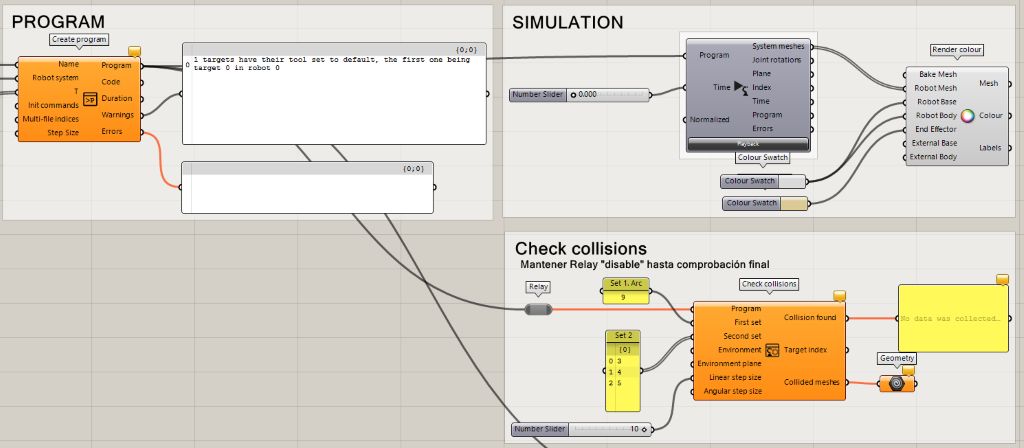Select the Set 2 list panel
The height and width of the screenshot is (448, 1024).
tap(623, 371)
